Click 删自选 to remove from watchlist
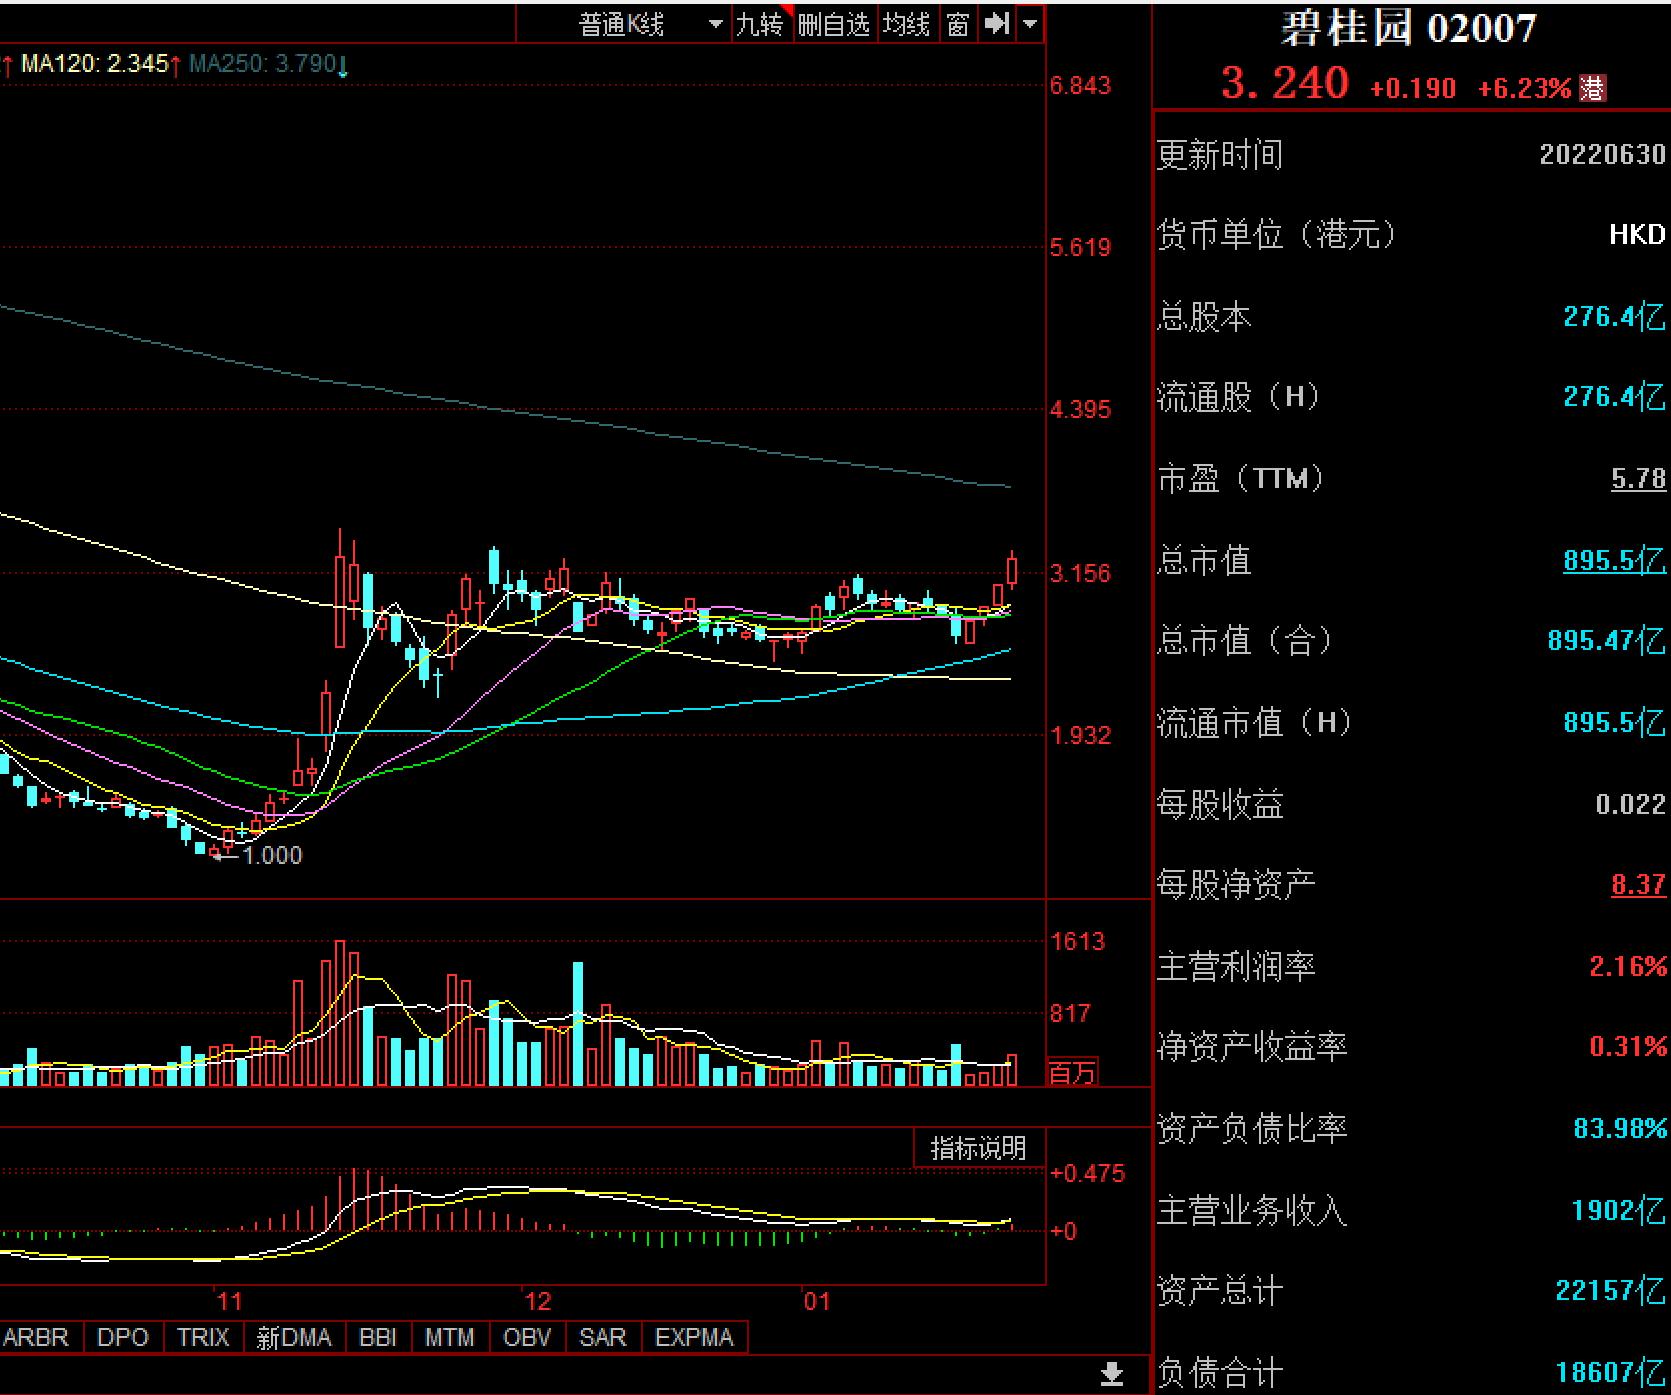The image size is (1671, 1395). click(834, 24)
